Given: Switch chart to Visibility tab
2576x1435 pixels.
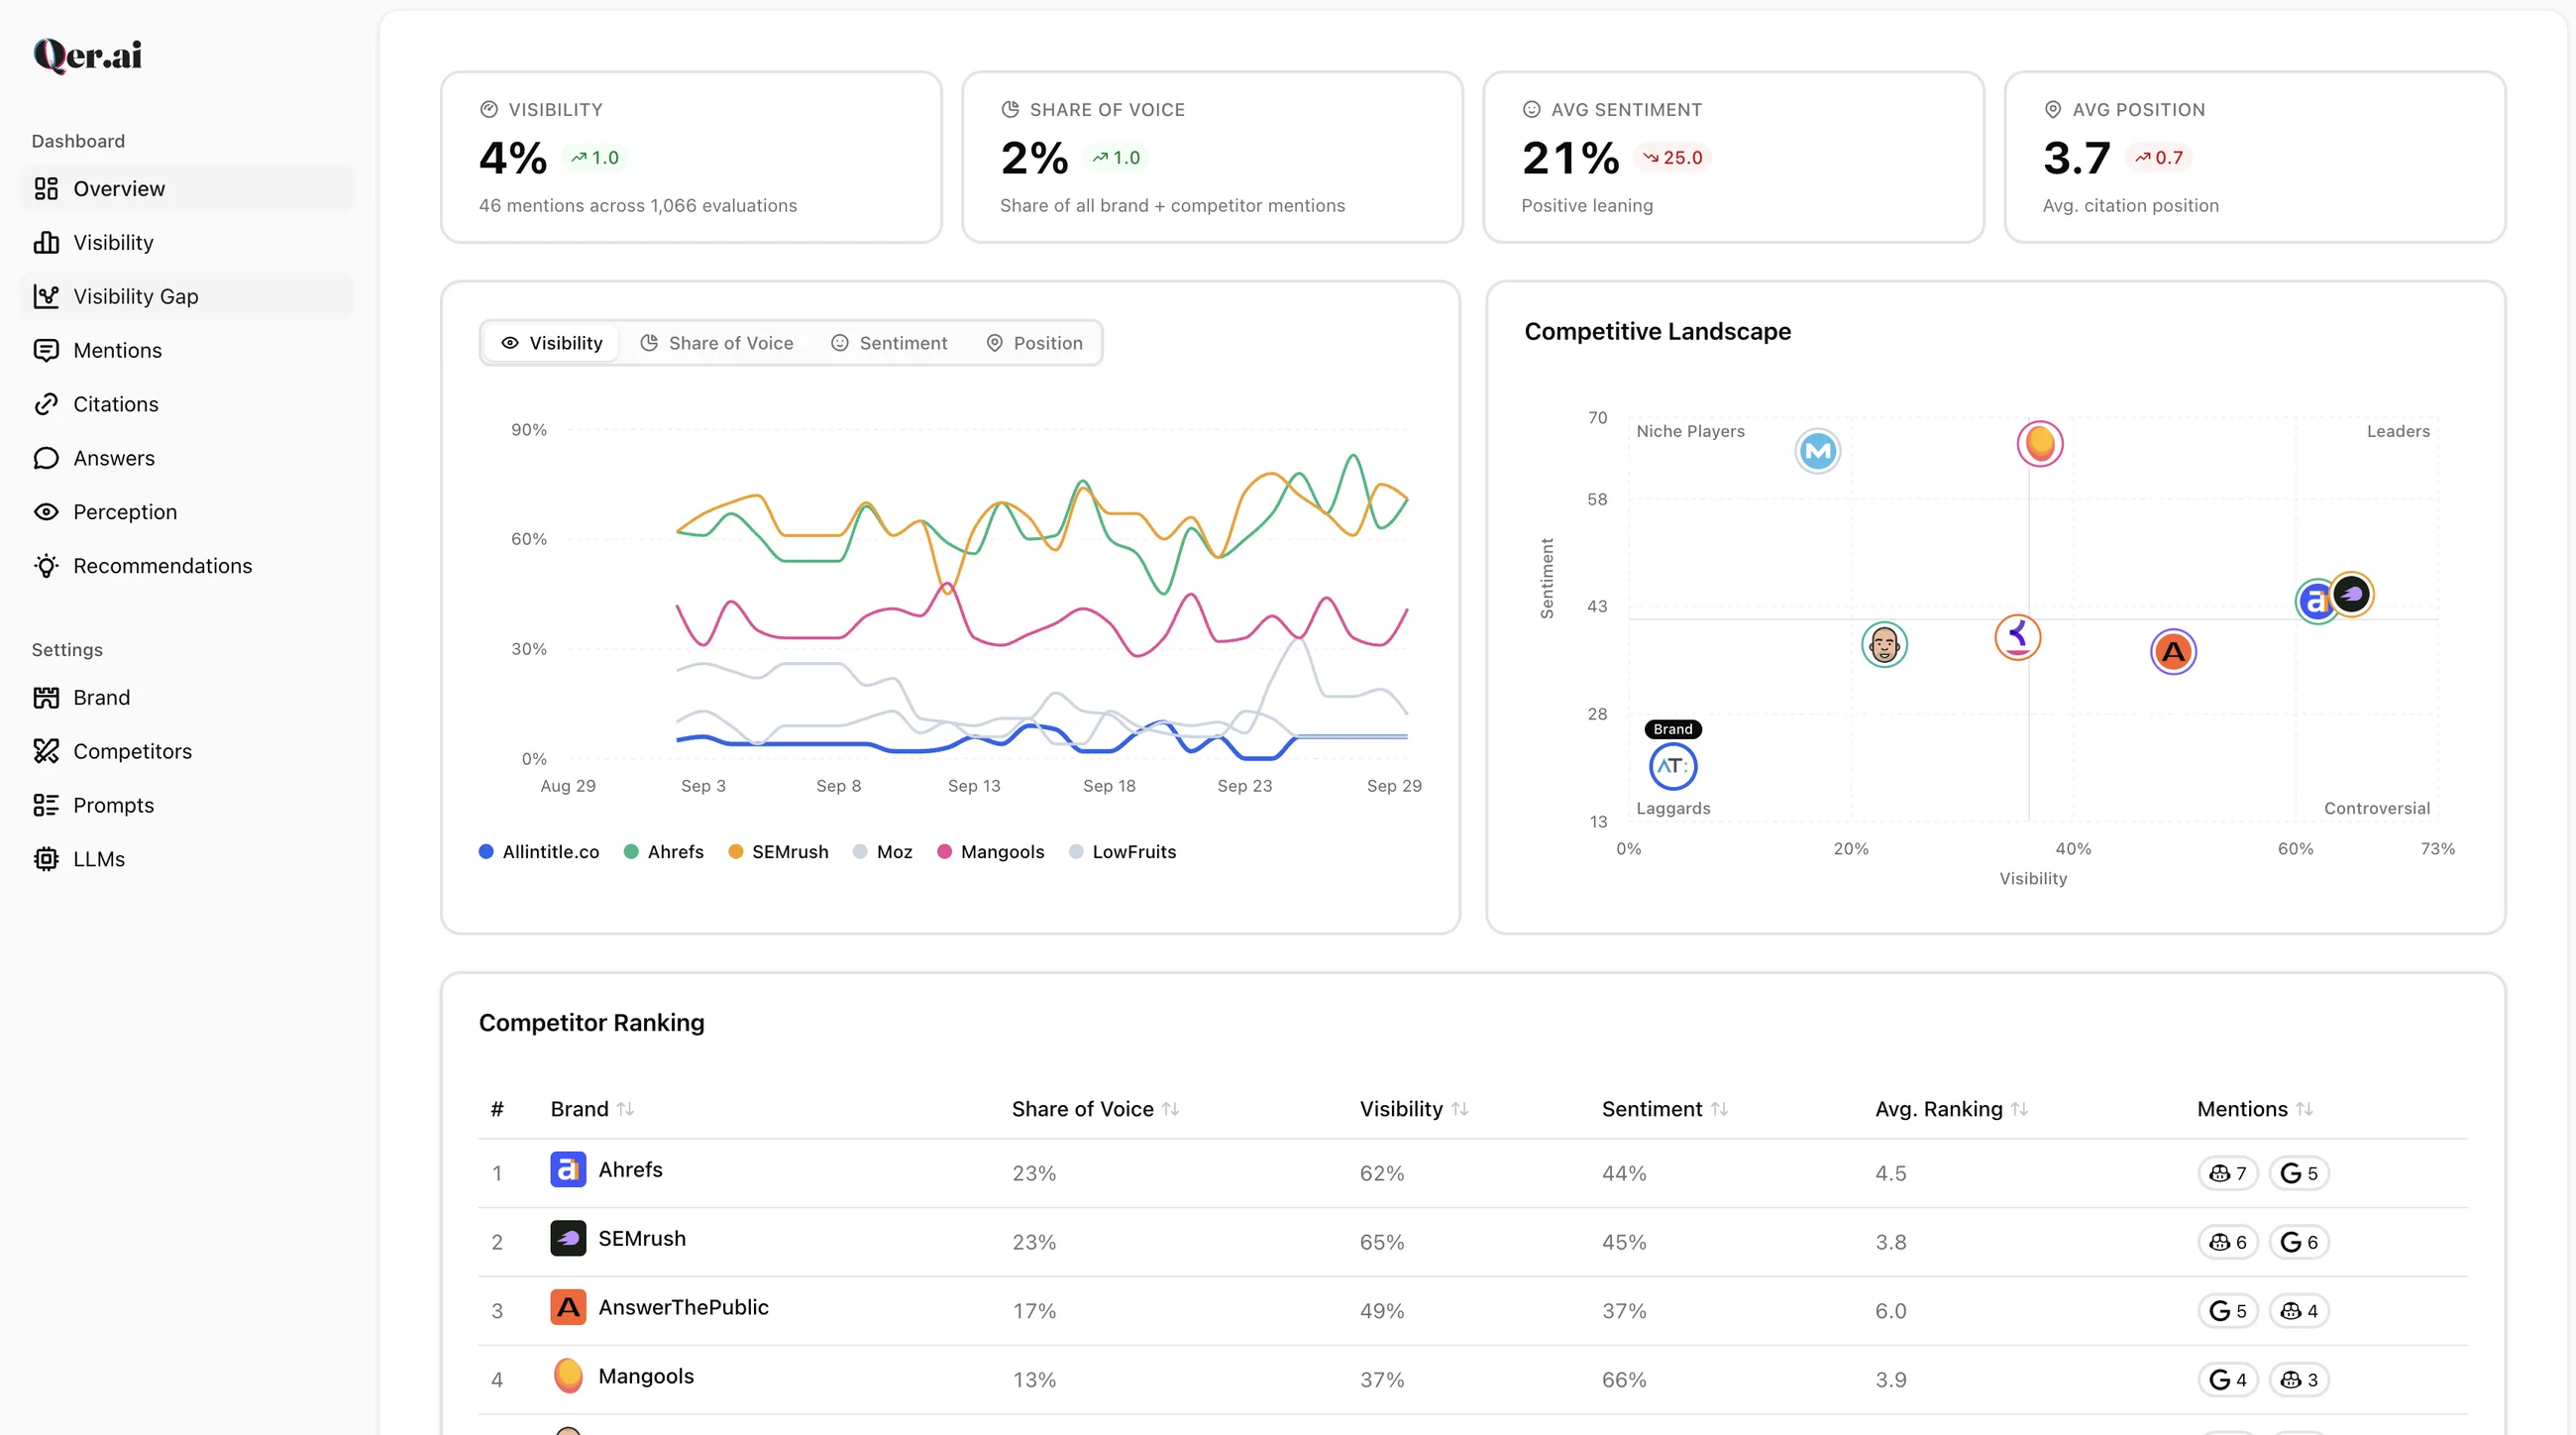Looking at the screenshot, I should (x=551, y=343).
